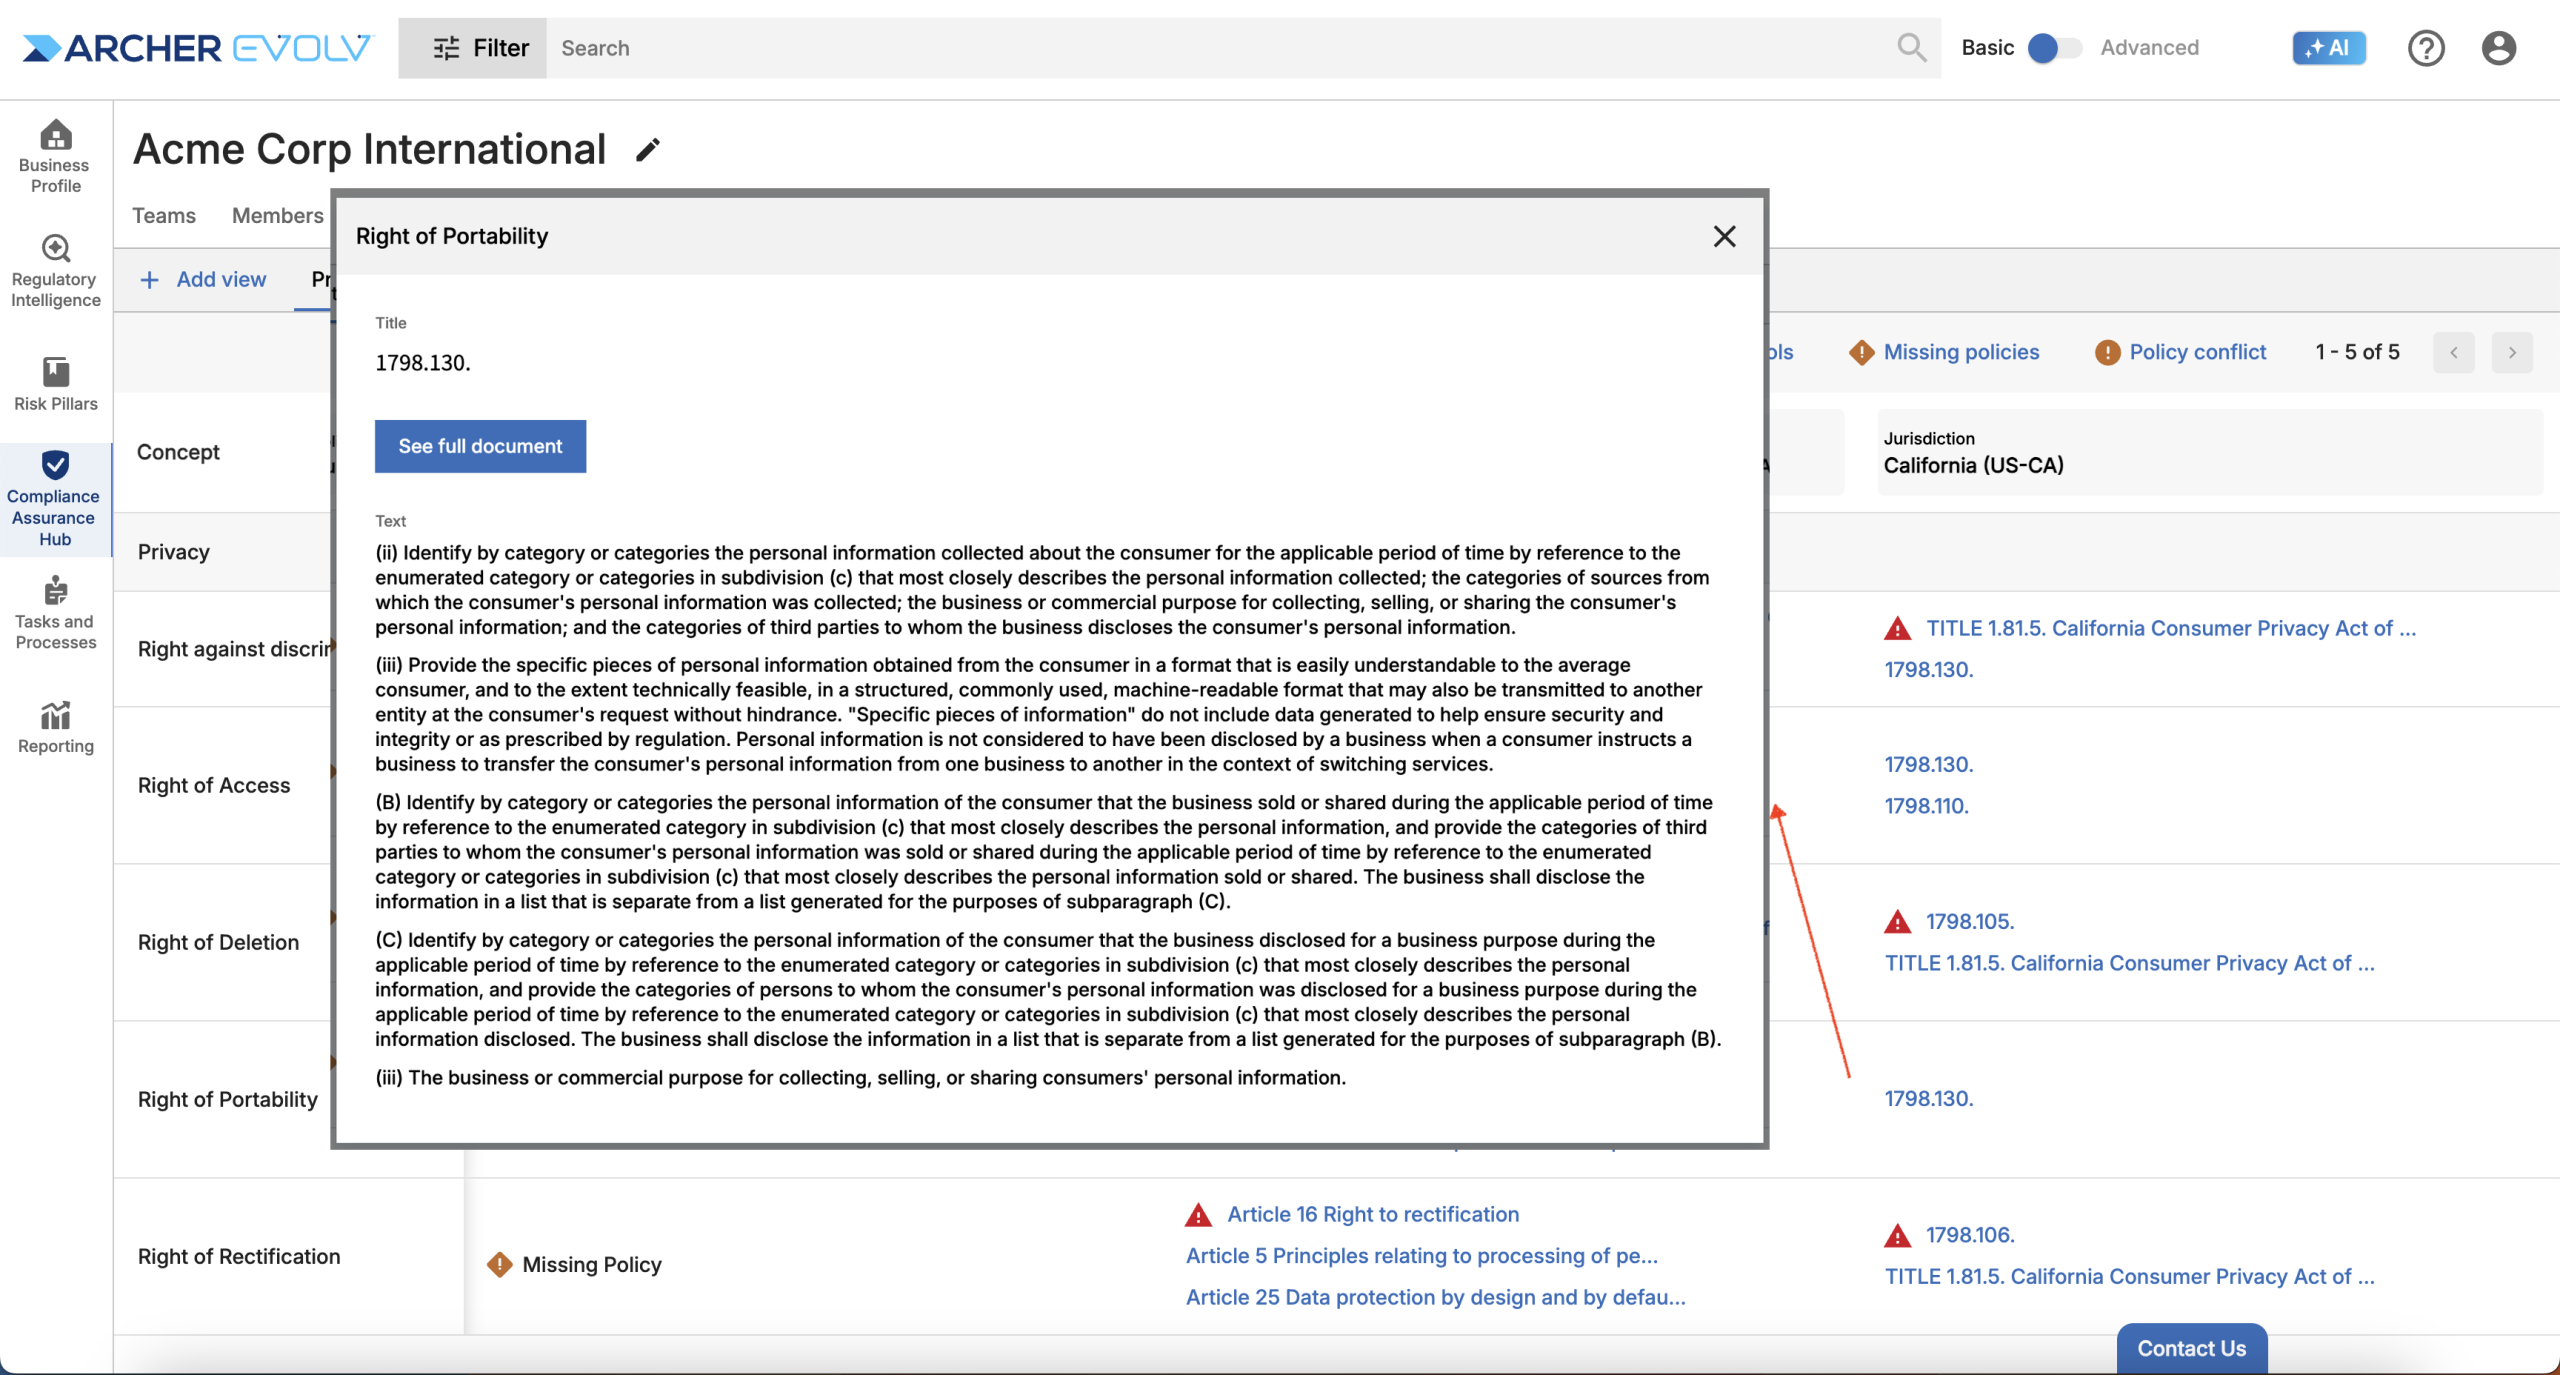Image resolution: width=2560 pixels, height=1375 pixels.
Task: Add a new view
Action: [x=203, y=280]
